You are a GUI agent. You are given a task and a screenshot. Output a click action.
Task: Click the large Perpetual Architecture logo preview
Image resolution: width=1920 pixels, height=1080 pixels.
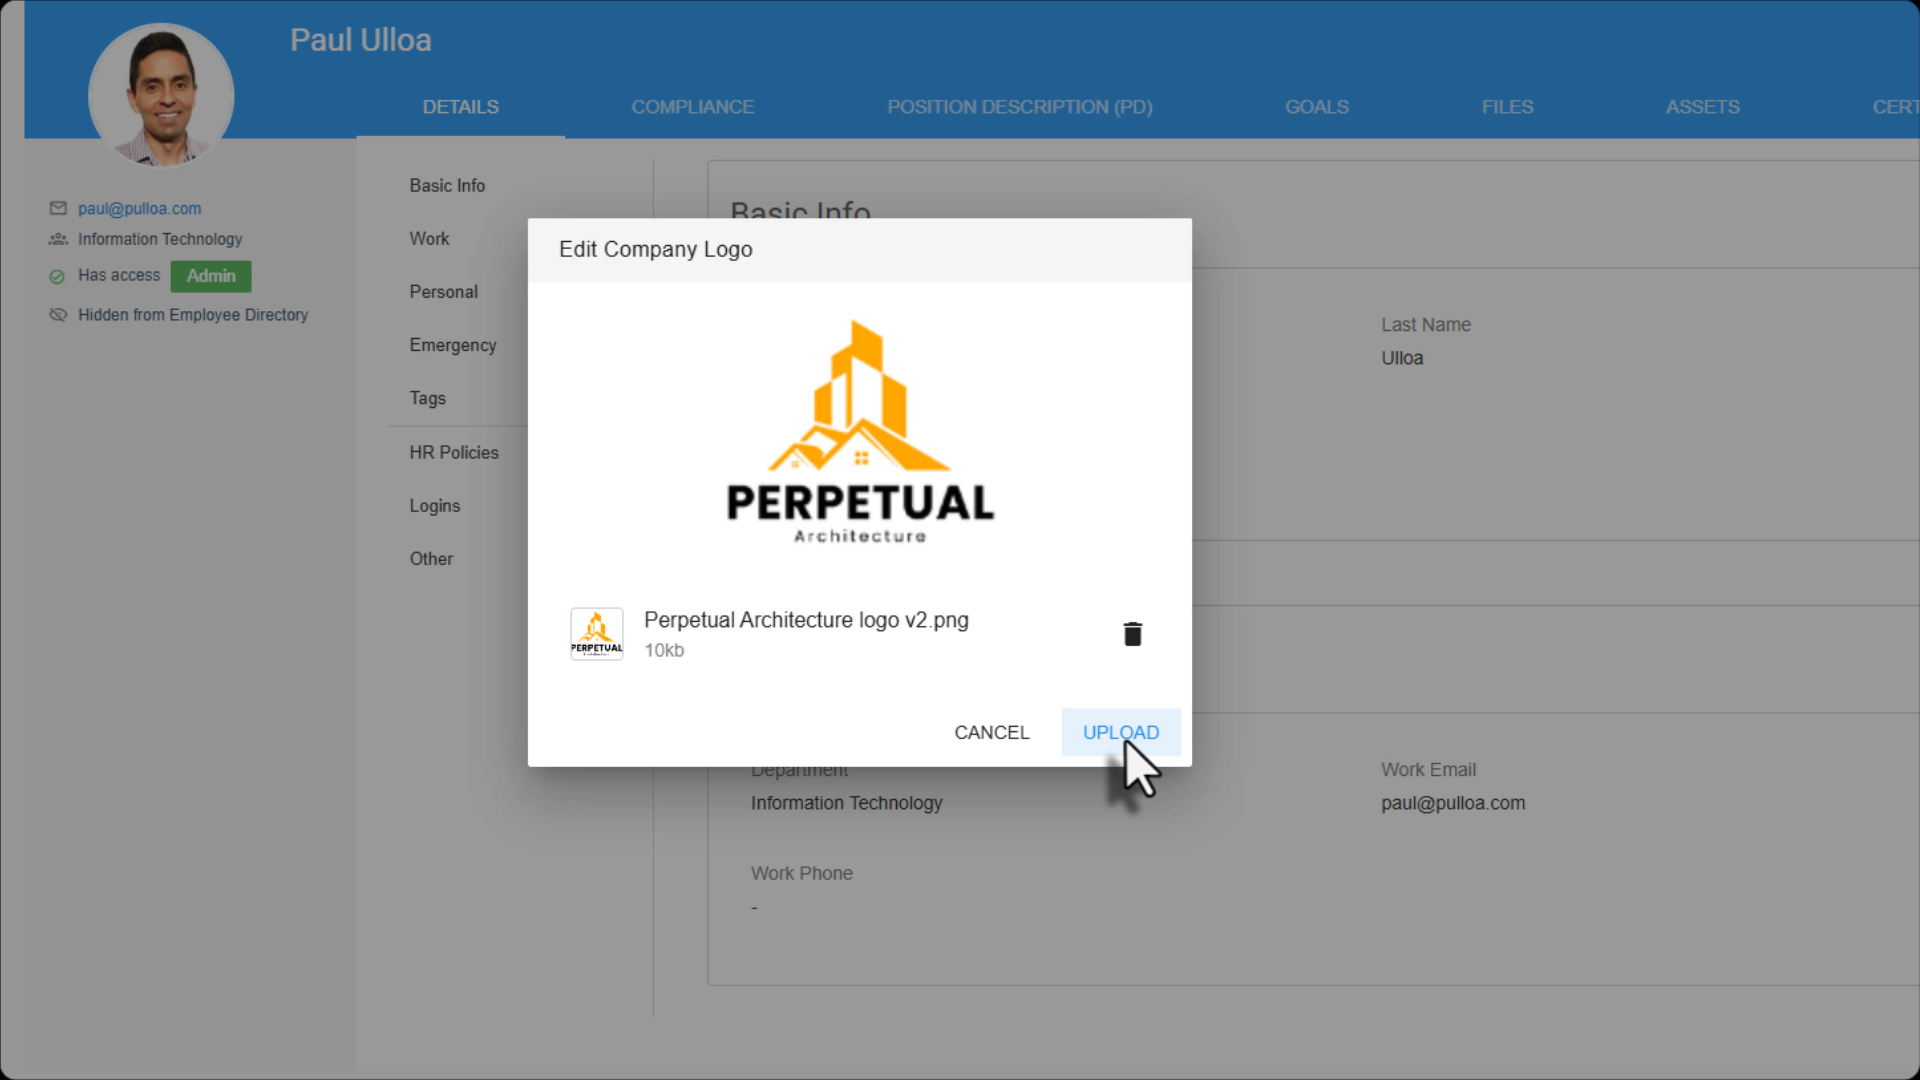pyautogui.click(x=860, y=432)
